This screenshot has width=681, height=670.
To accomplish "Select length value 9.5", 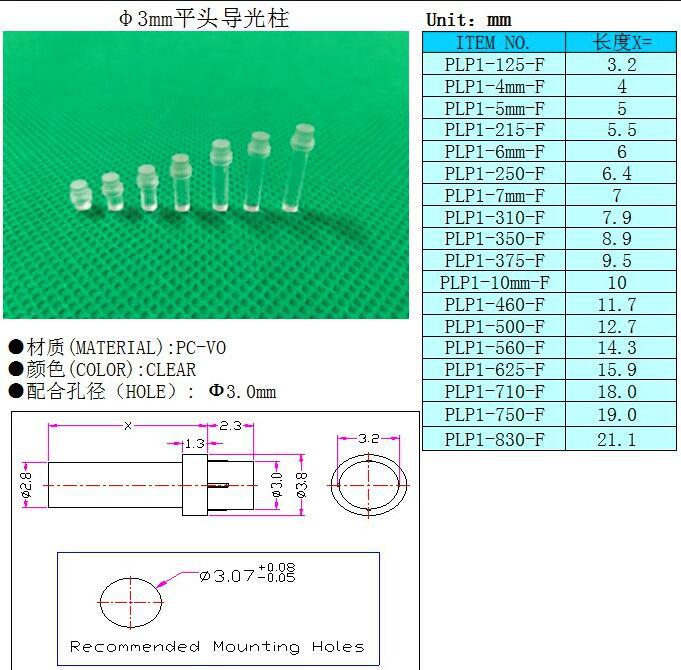I will 617,261.
